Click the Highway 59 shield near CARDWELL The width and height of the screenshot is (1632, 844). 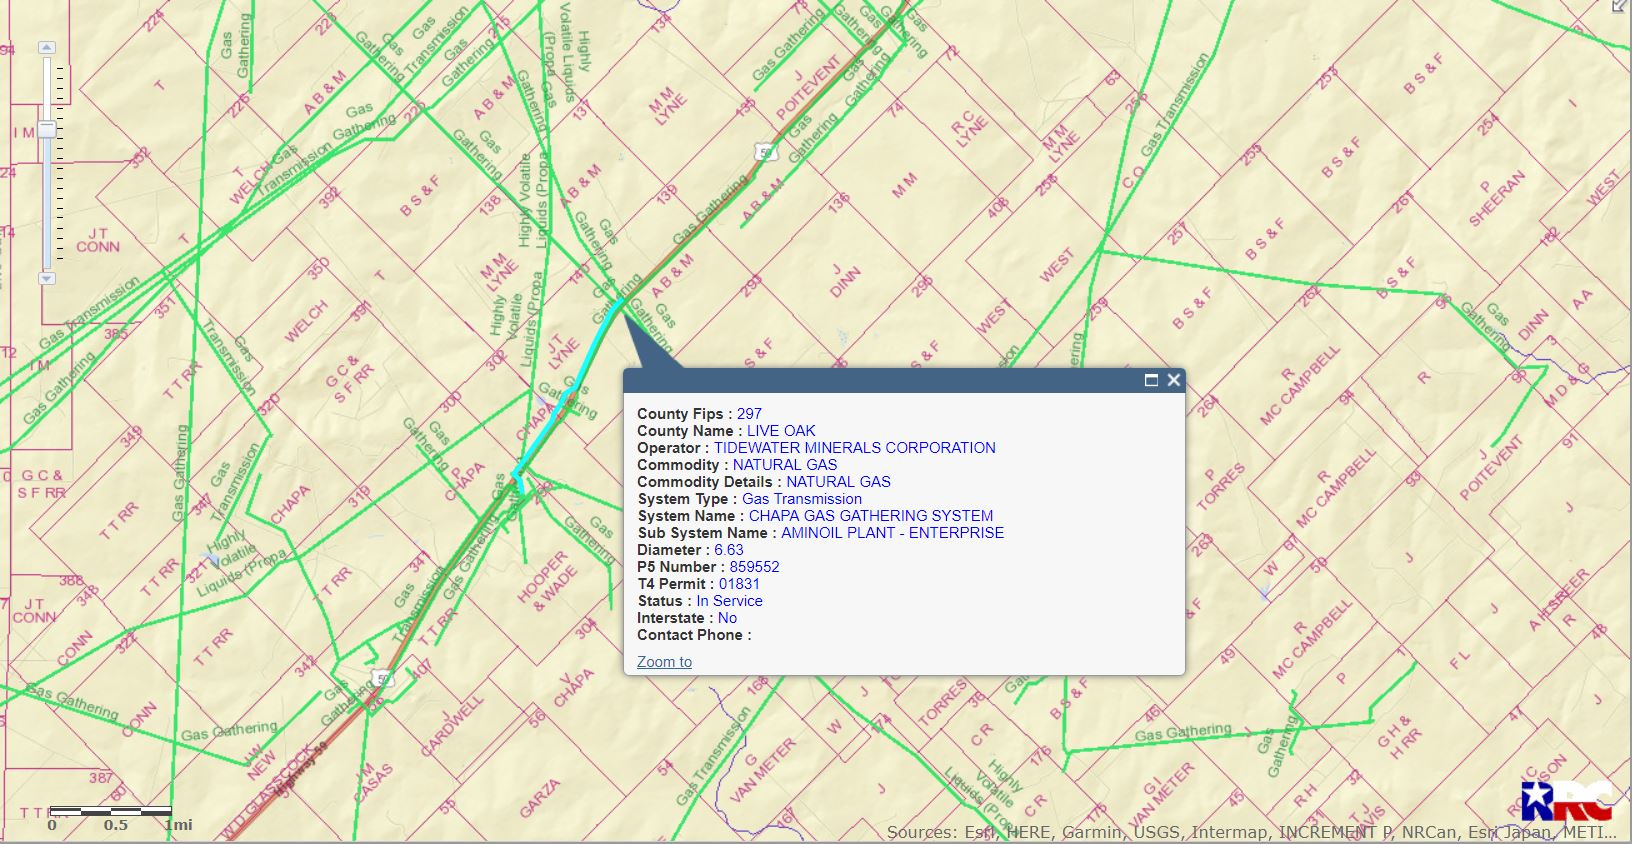click(x=383, y=680)
